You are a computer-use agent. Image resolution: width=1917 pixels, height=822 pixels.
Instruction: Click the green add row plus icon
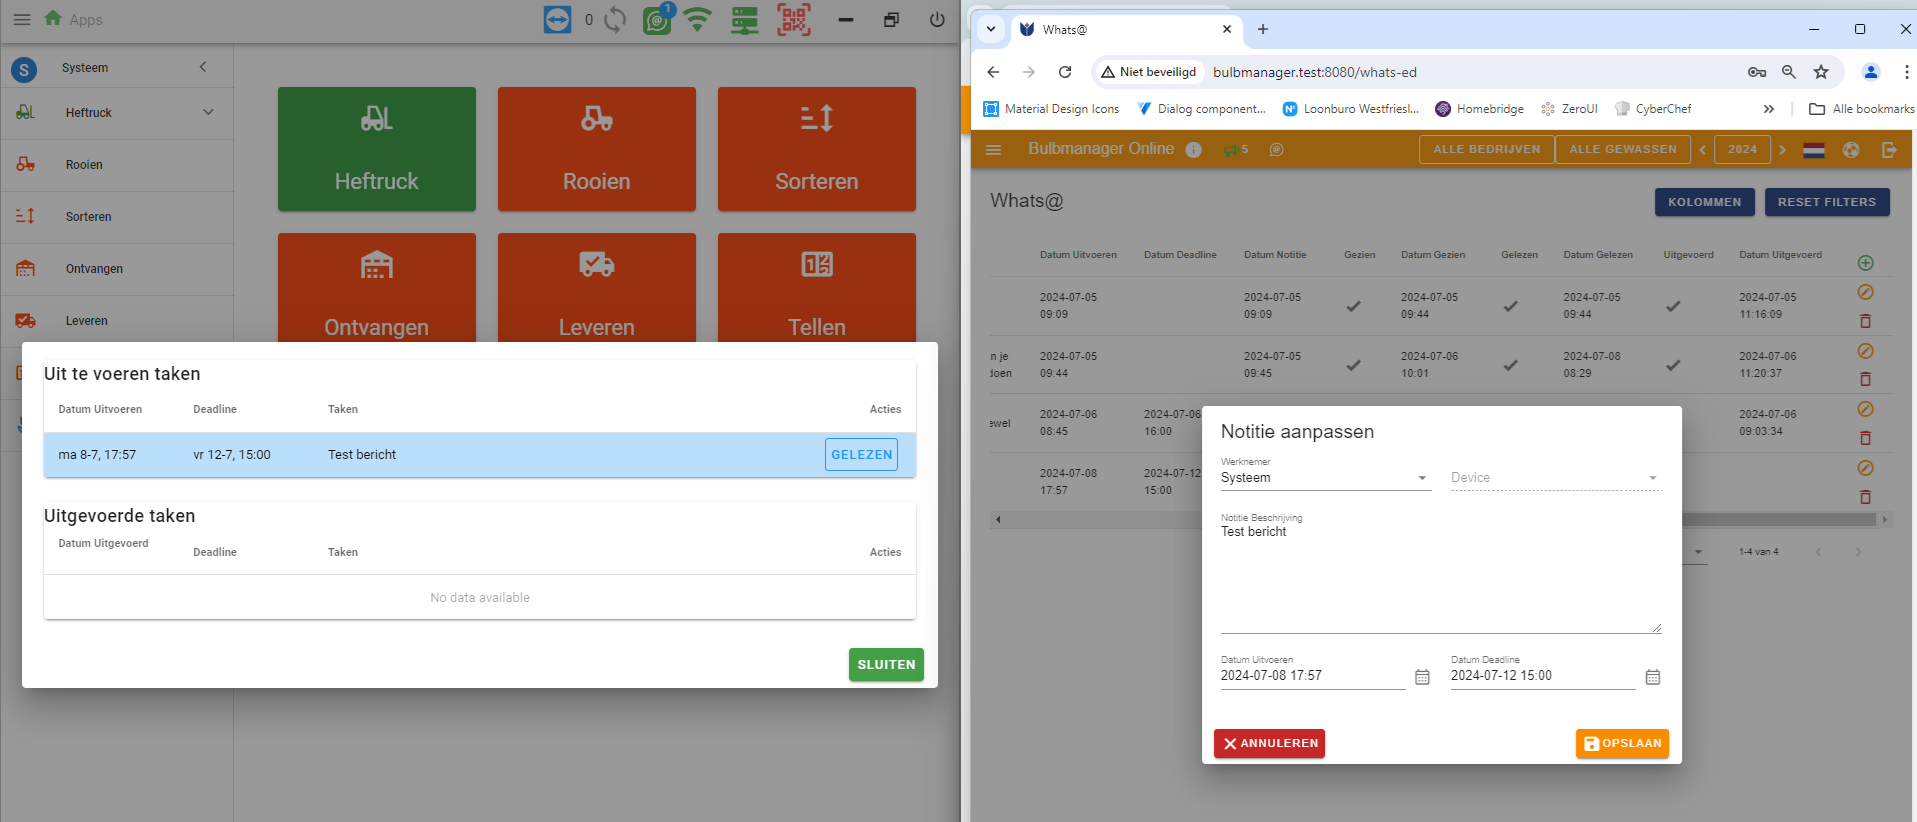point(1865,263)
